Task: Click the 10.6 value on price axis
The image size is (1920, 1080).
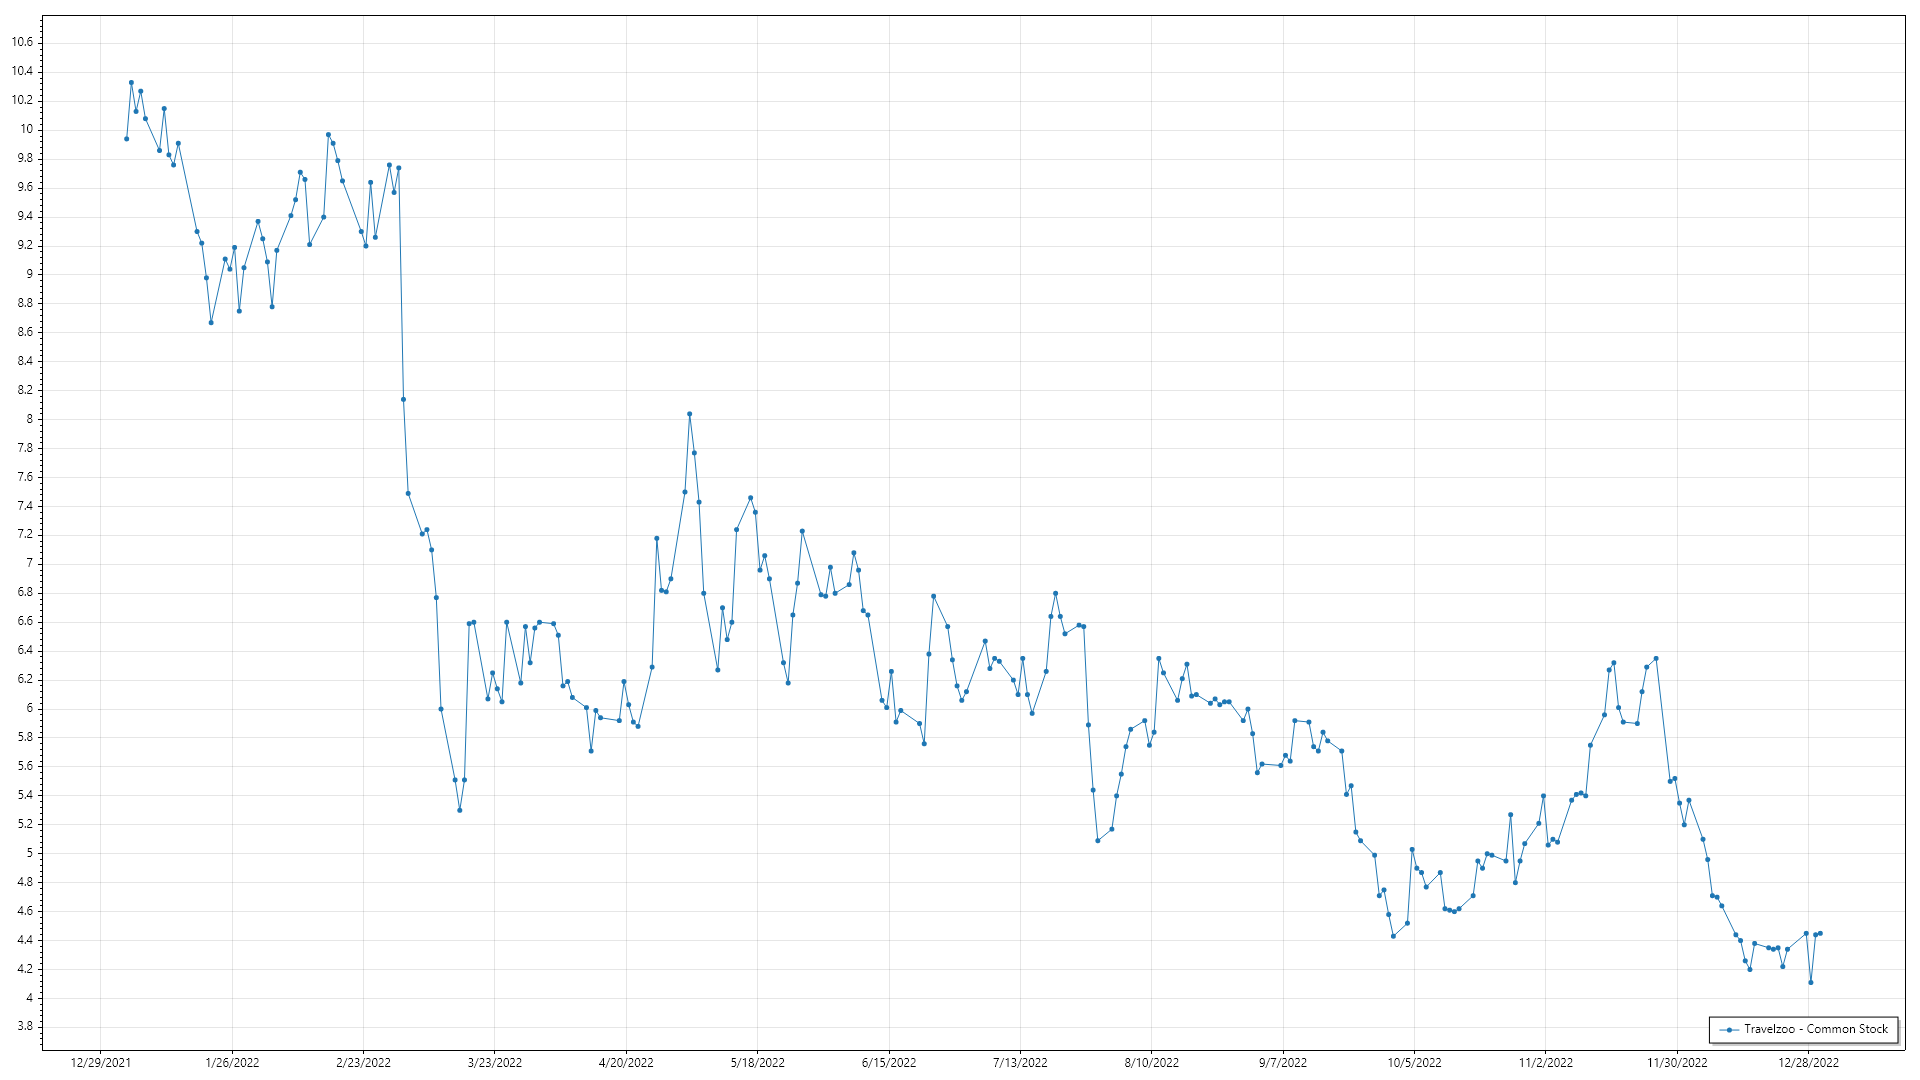Action: tap(22, 42)
